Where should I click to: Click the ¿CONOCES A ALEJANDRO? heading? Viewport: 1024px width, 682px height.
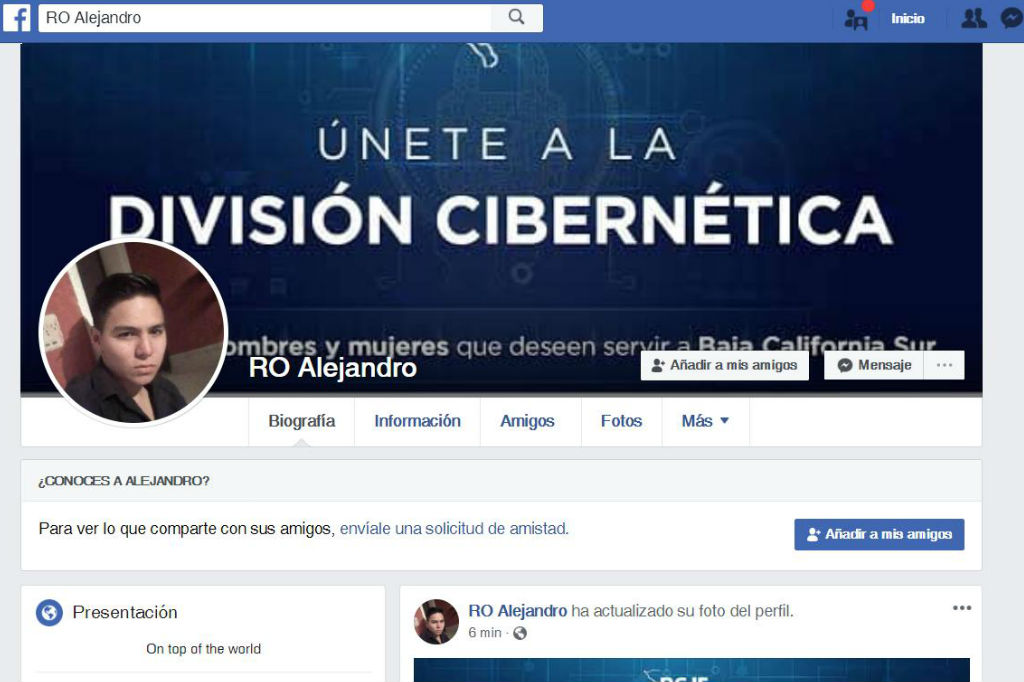click(123, 481)
